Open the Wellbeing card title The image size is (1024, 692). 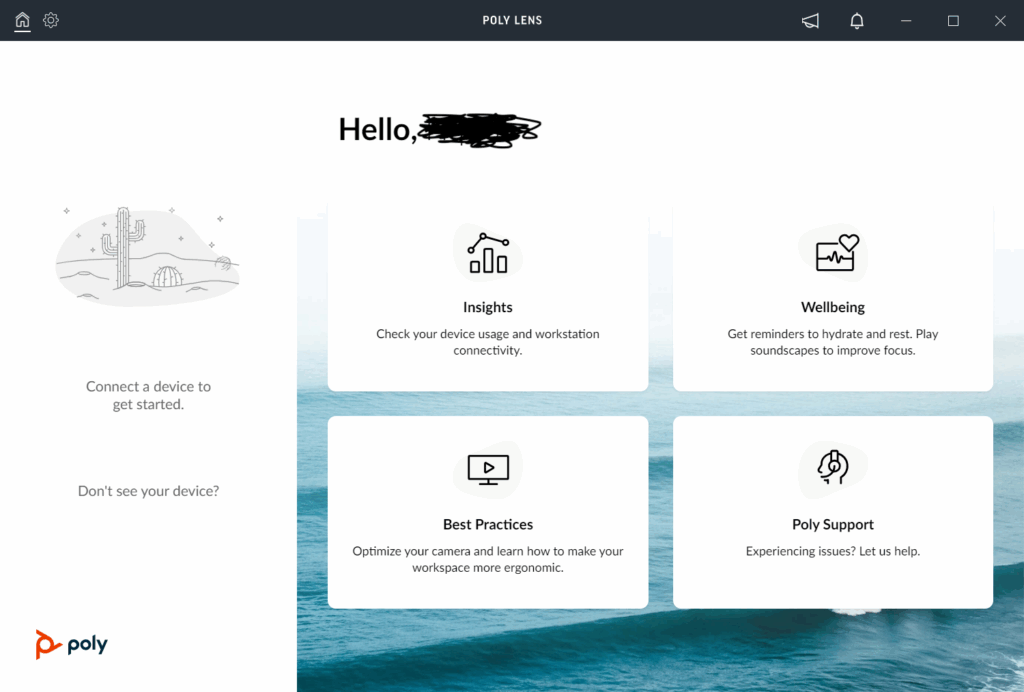point(833,307)
